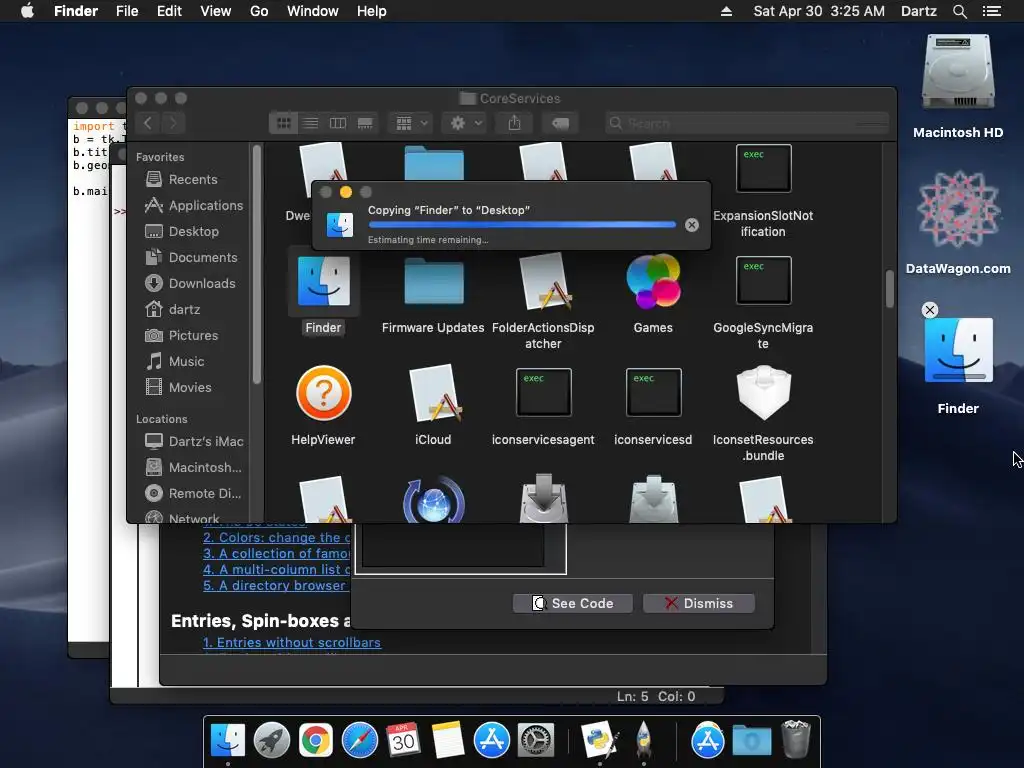Open dartz home folder in sidebar

pos(173,310)
